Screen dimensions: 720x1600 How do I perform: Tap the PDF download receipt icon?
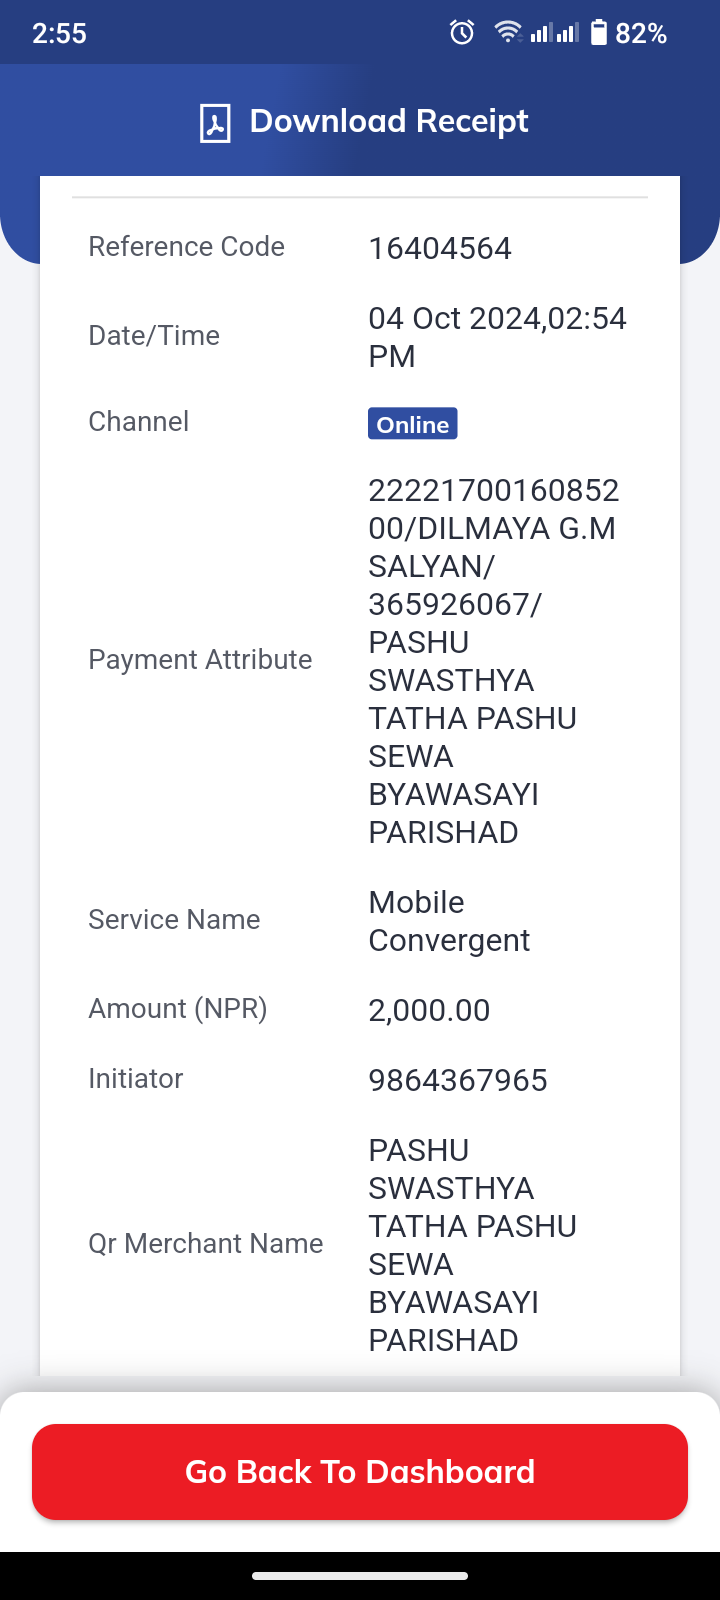click(x=215, y=123)
